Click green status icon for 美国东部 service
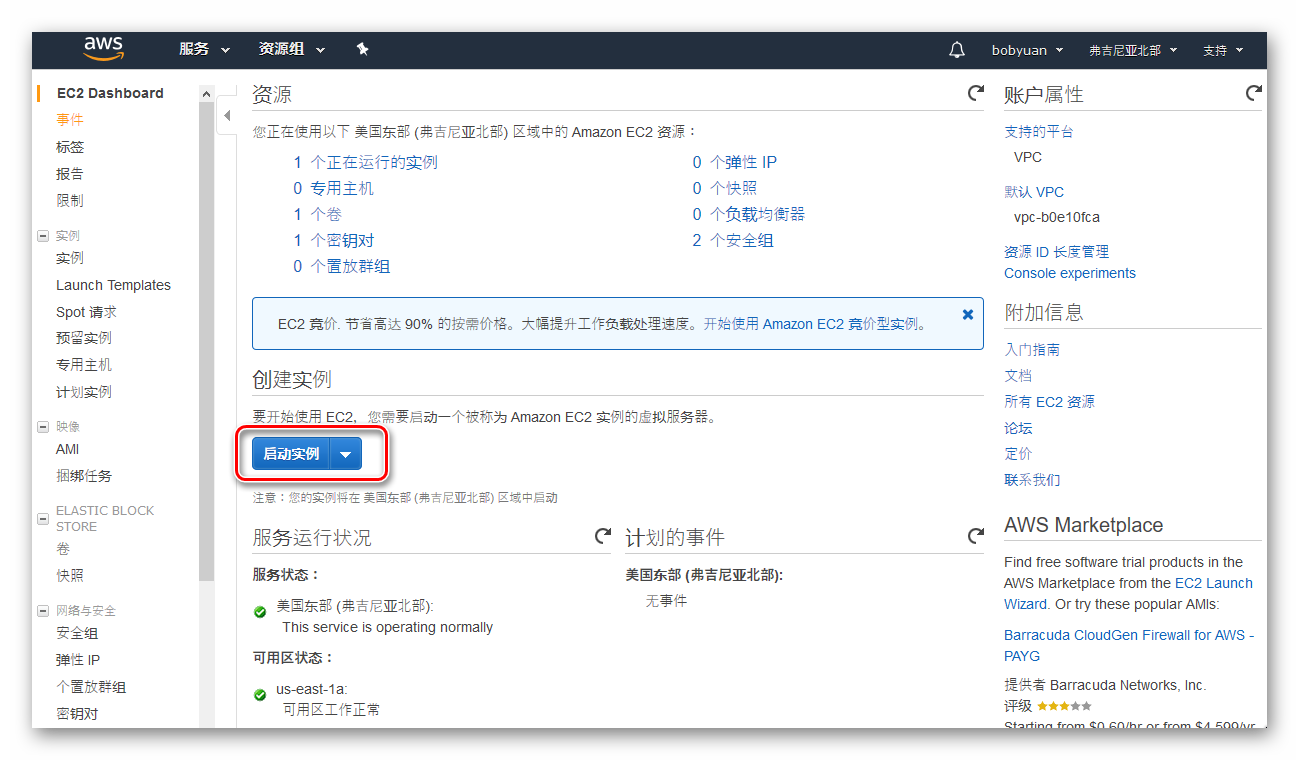 [x=259, y=610]
